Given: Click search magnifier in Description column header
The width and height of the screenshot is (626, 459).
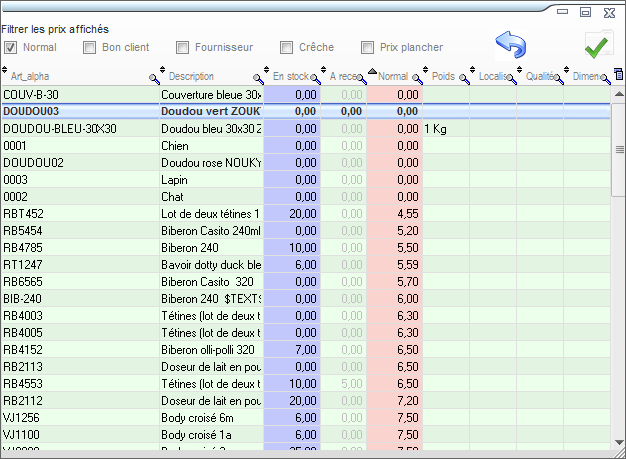Looking at the screenshot, I should (258, 77).
